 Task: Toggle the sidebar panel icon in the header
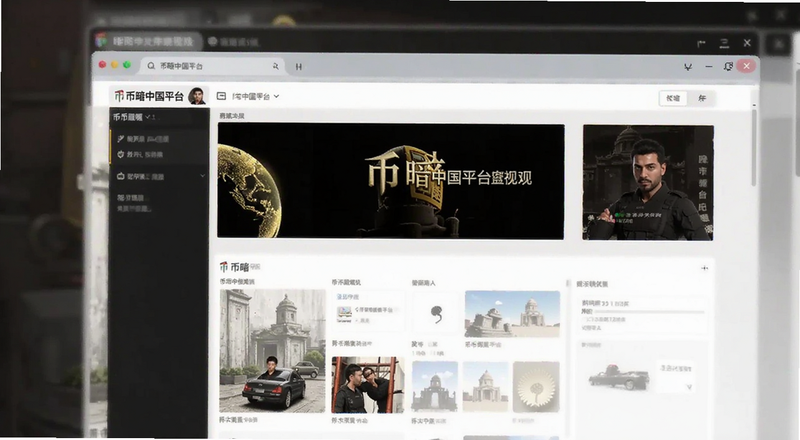click(221, 96)
